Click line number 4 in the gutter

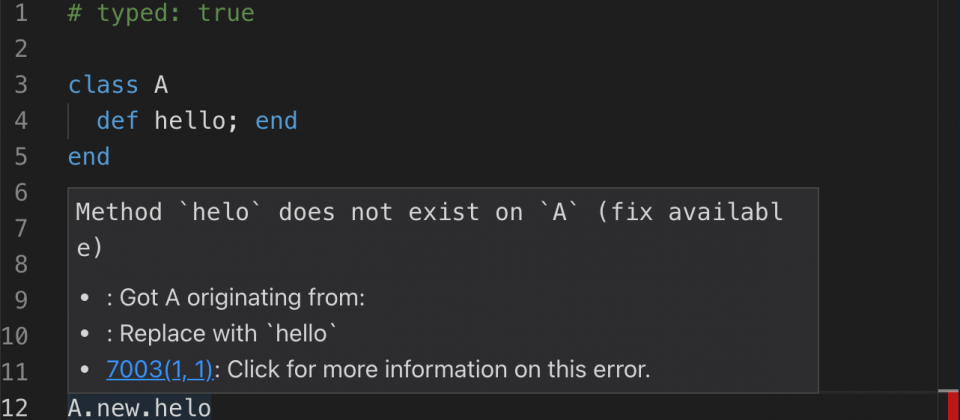20,120
